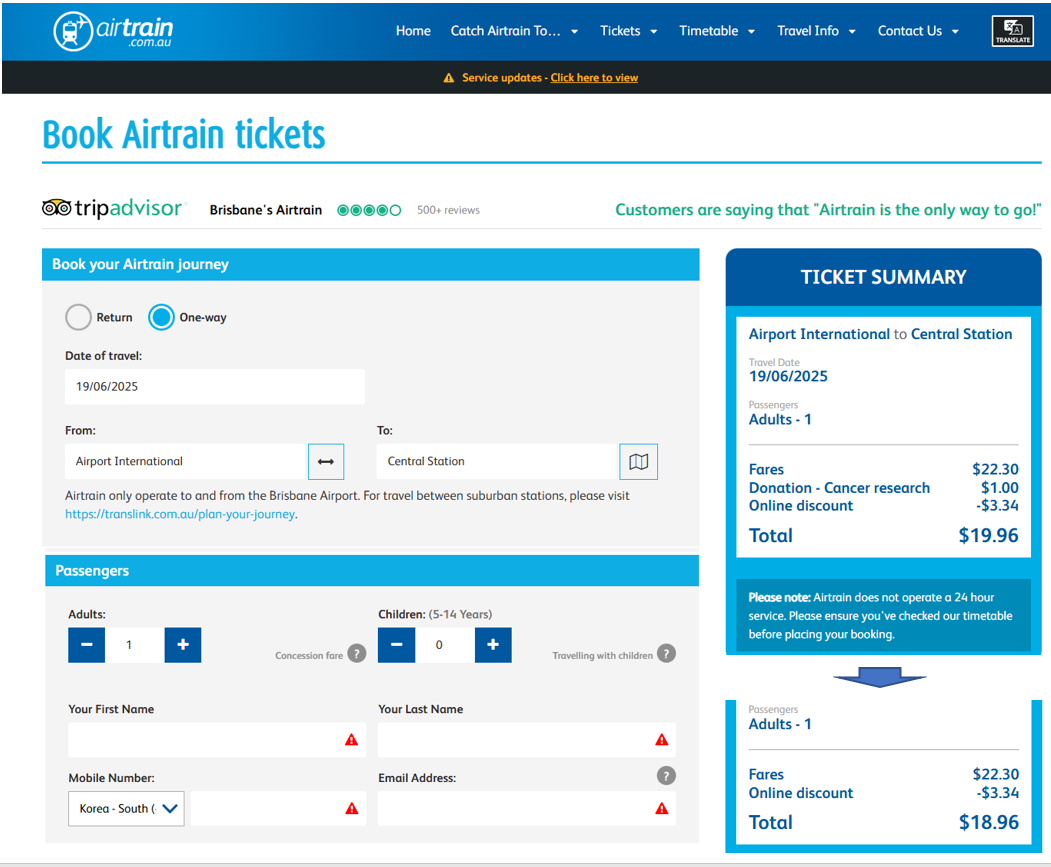Expand the Contact Us menu
Image resolution: width=1051 pixels, height=867 pixels.
(x=918, y=31)
